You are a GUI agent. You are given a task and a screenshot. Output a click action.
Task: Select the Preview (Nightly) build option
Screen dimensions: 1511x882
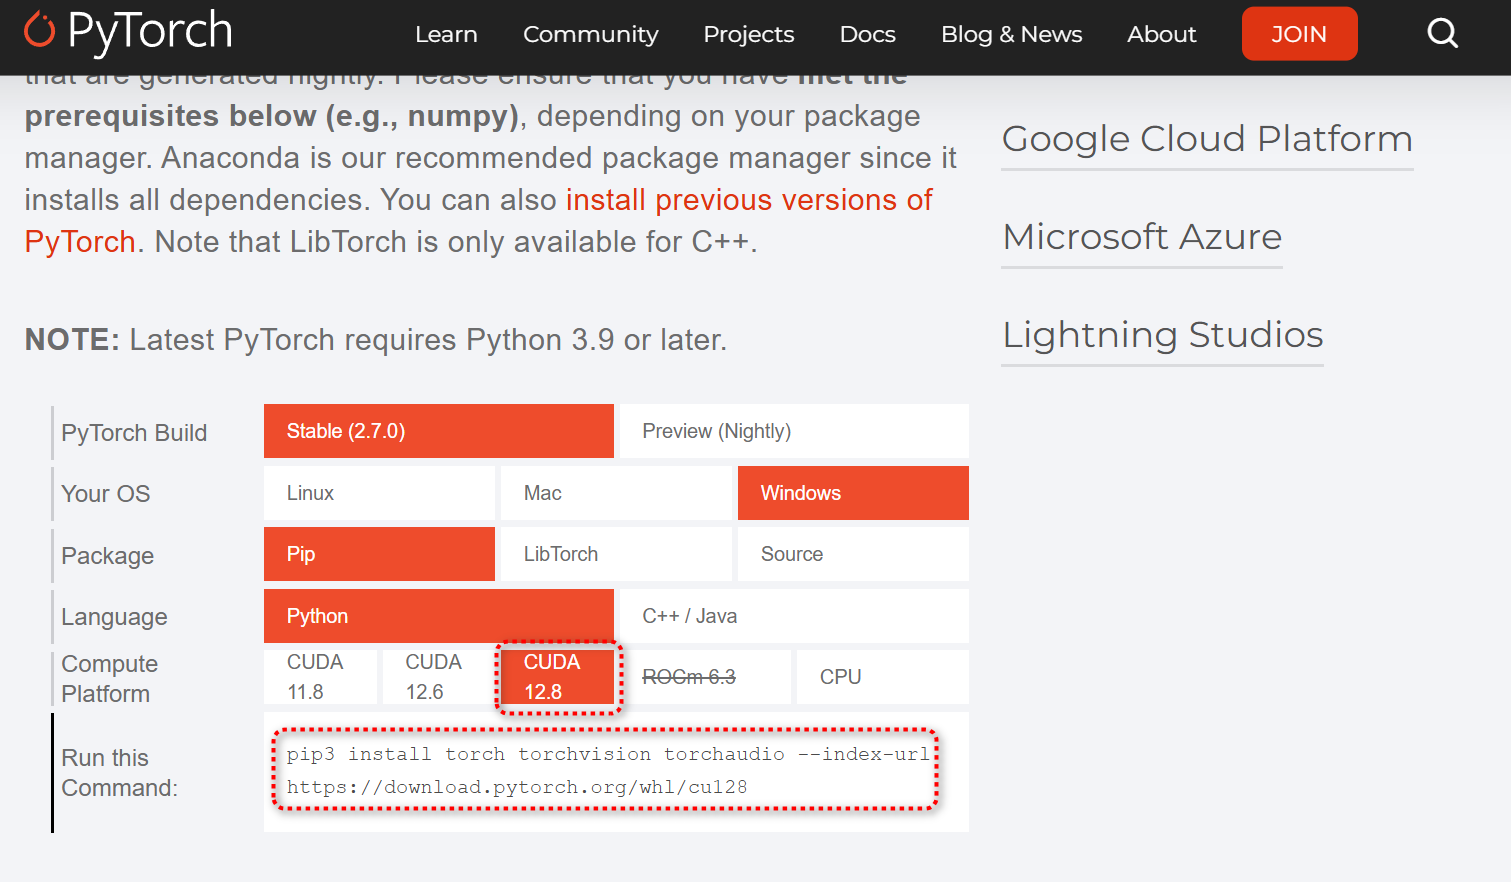pos(794,431)
